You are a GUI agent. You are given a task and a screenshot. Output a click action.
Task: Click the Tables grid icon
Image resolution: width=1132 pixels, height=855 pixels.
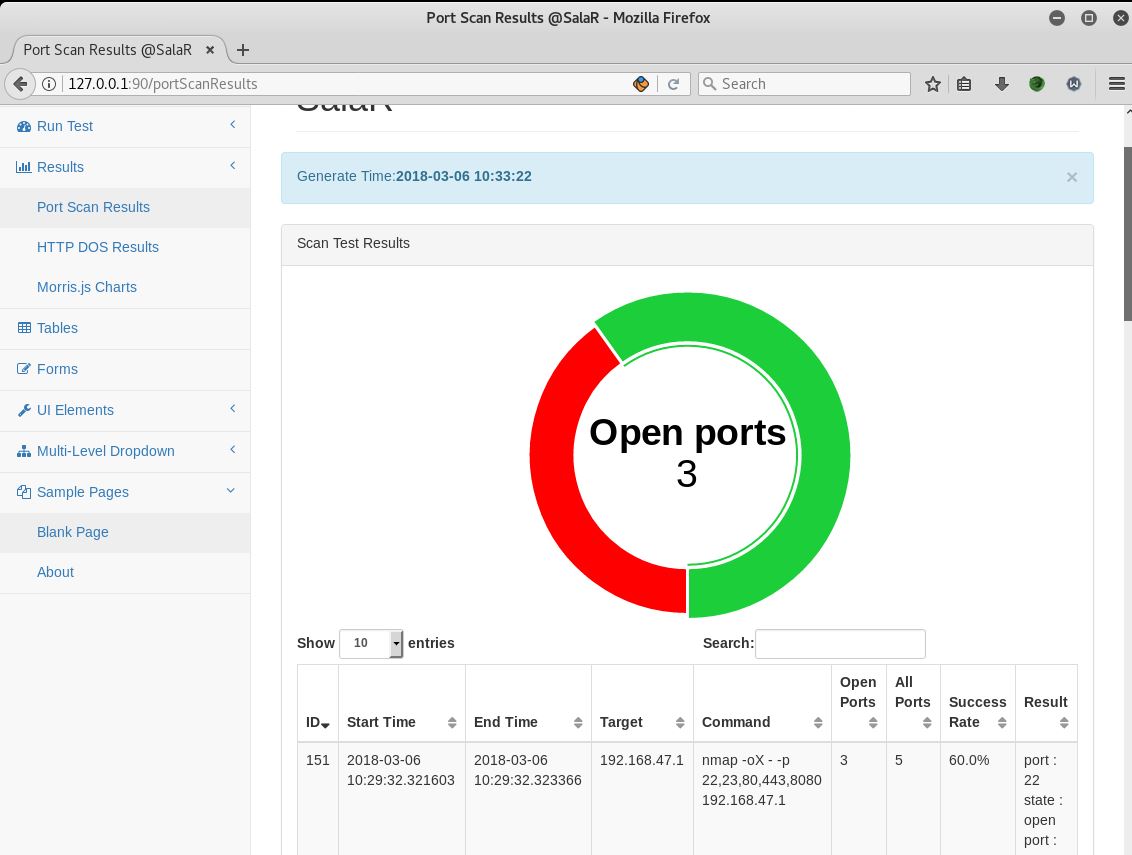[24, 328]
